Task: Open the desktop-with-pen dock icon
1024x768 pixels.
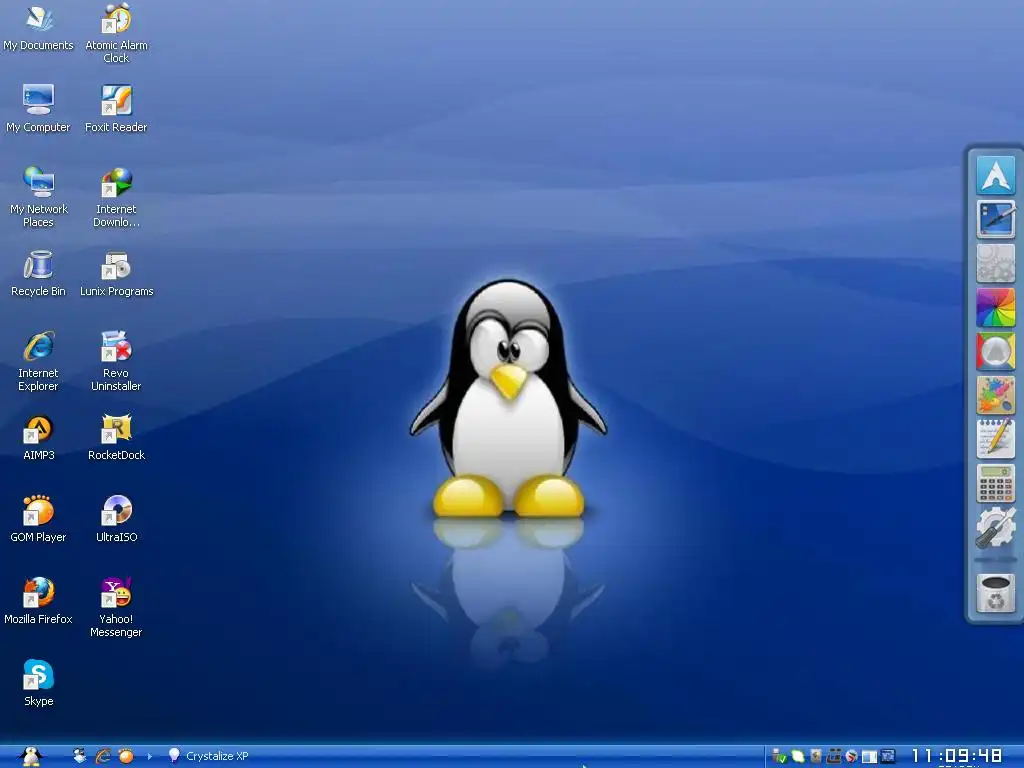Action: click(x=995, y=219)
